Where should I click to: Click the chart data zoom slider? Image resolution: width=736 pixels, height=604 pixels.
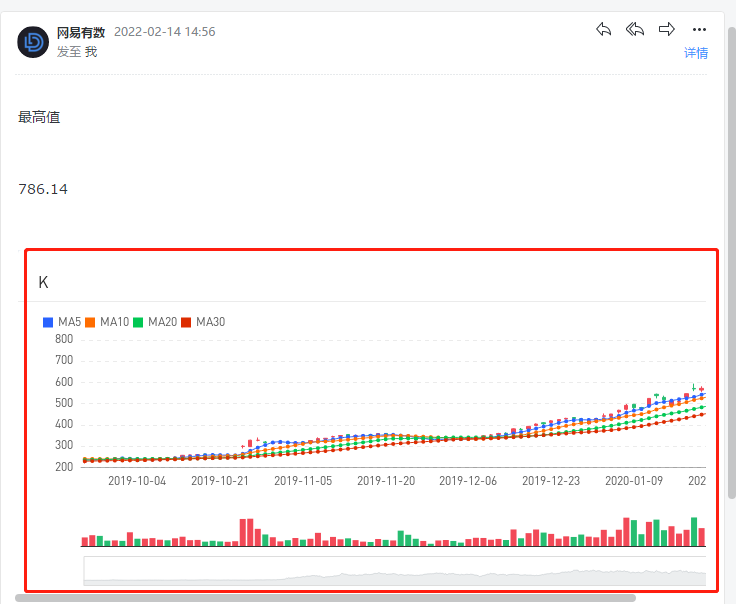click(x=394, y=572)
